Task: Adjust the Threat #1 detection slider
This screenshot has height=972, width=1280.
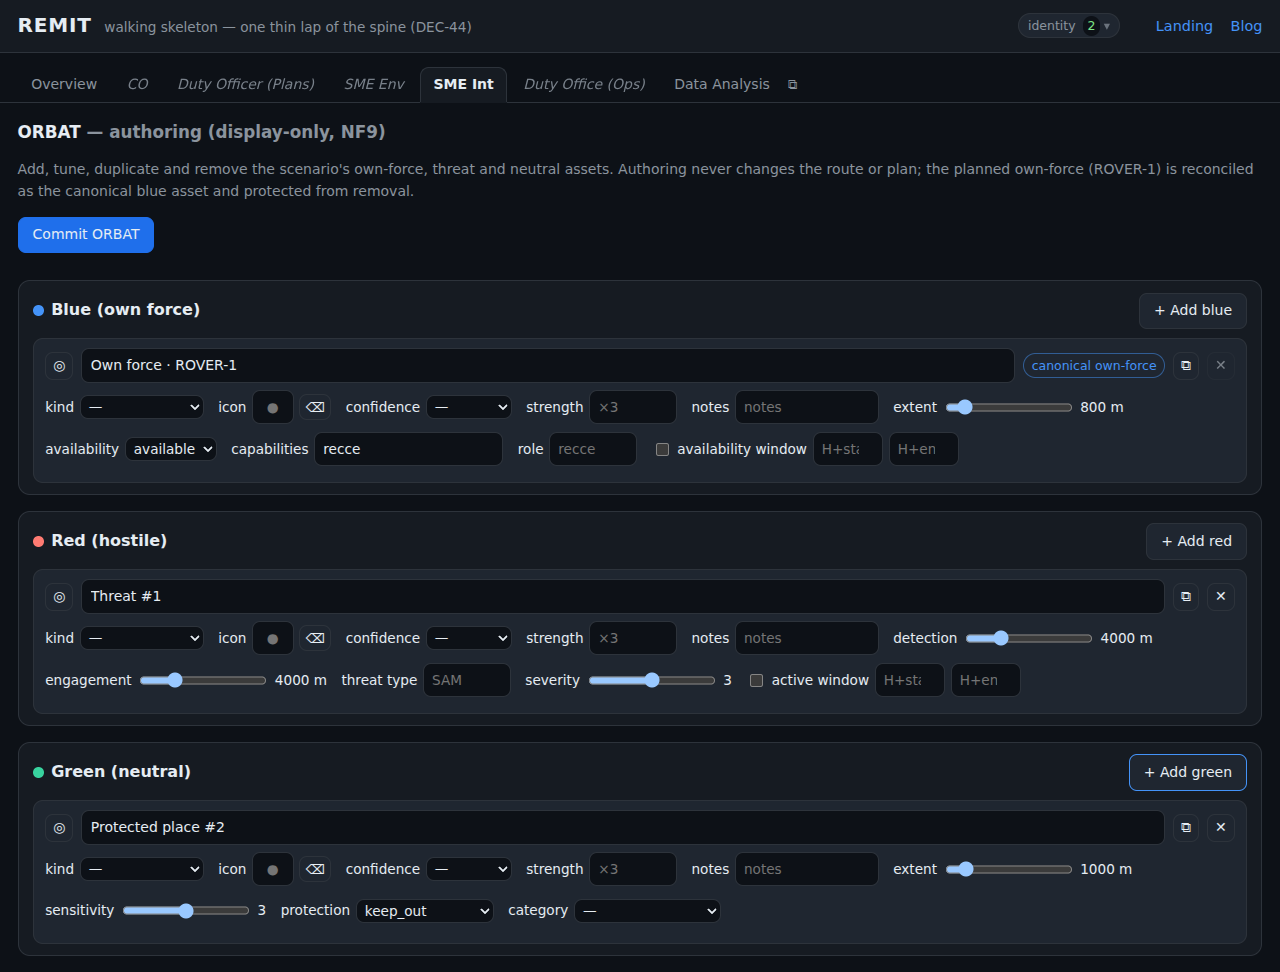Action: click(x=1029, y=639)
